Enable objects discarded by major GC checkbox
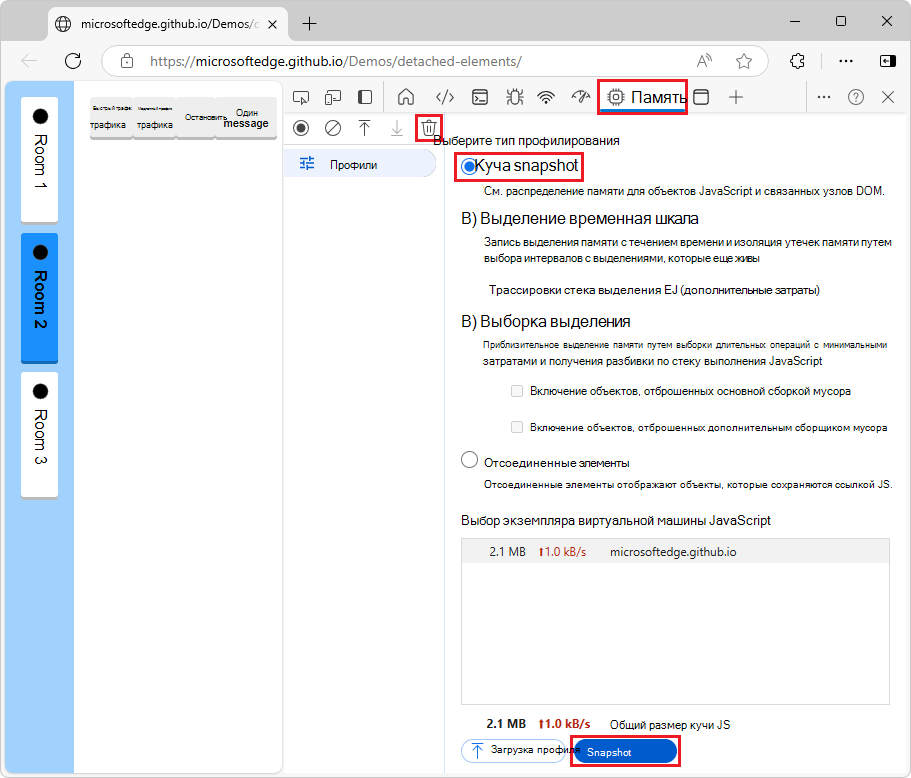 pos(517,391)
